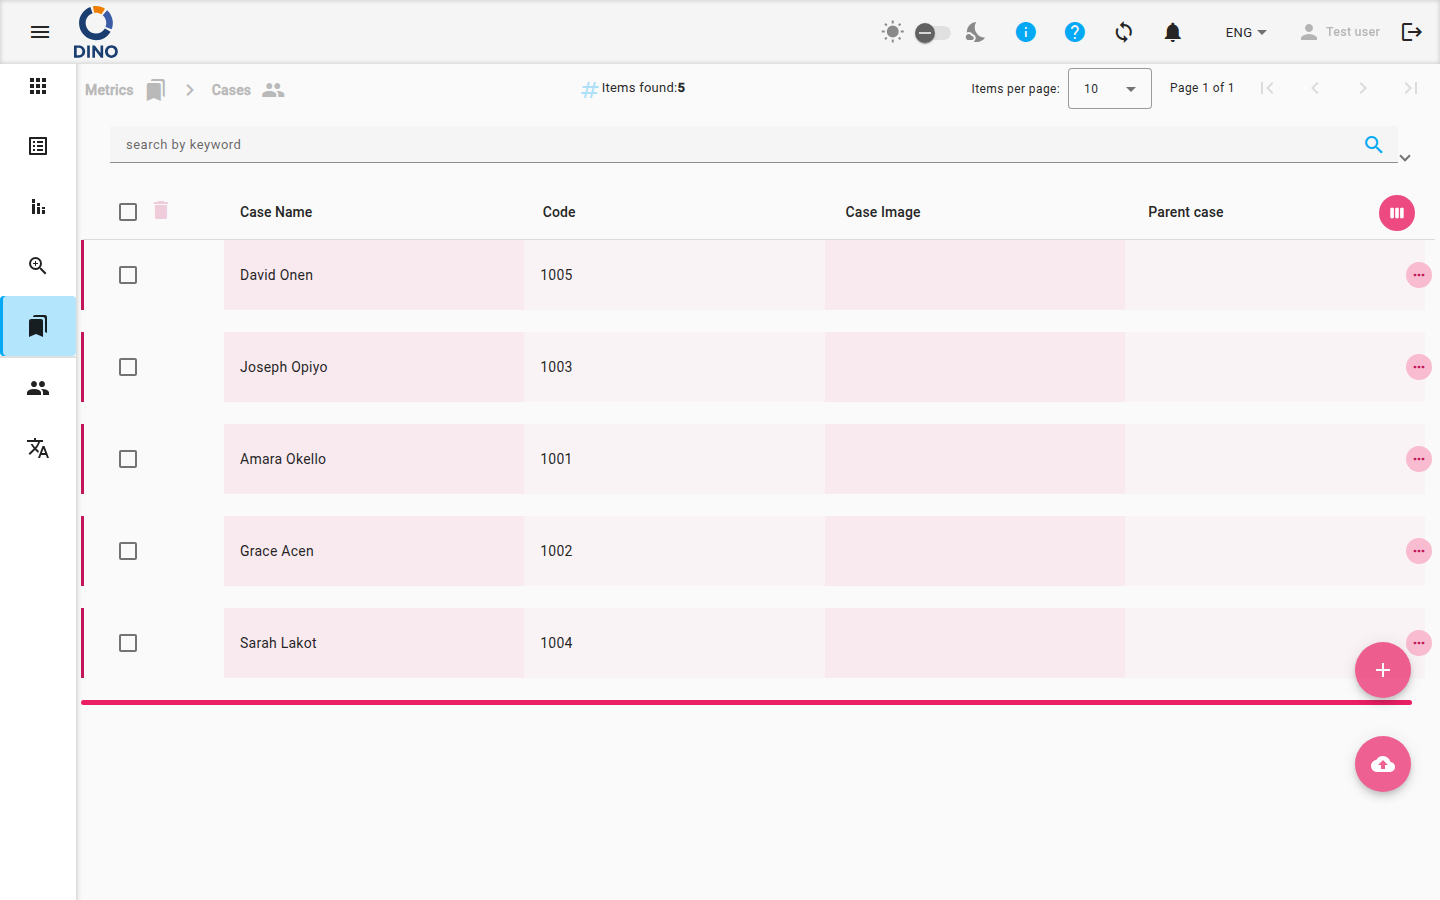1440x900 pixels.
Task: Open the pink column settings button
Action: coord(1397,213)
